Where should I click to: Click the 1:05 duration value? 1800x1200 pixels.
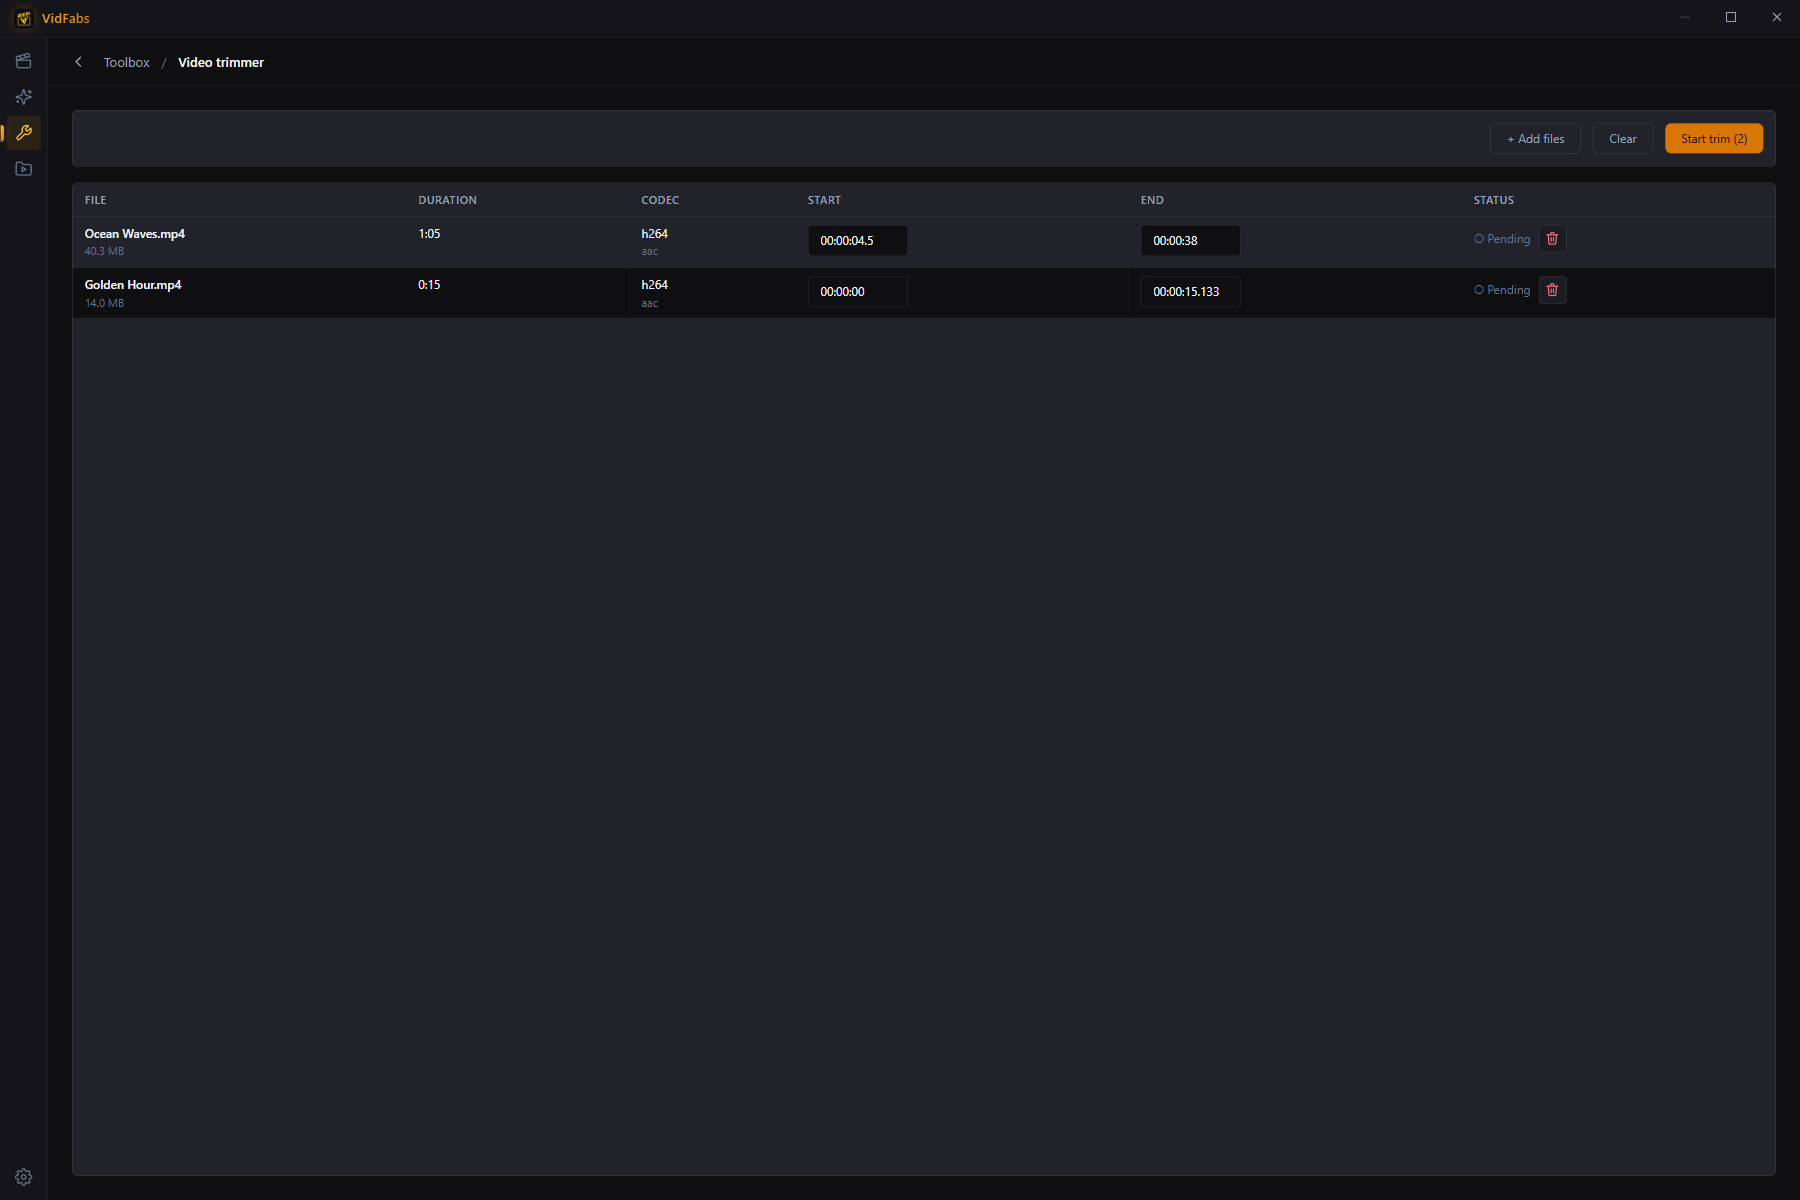(x=429, y=234)
